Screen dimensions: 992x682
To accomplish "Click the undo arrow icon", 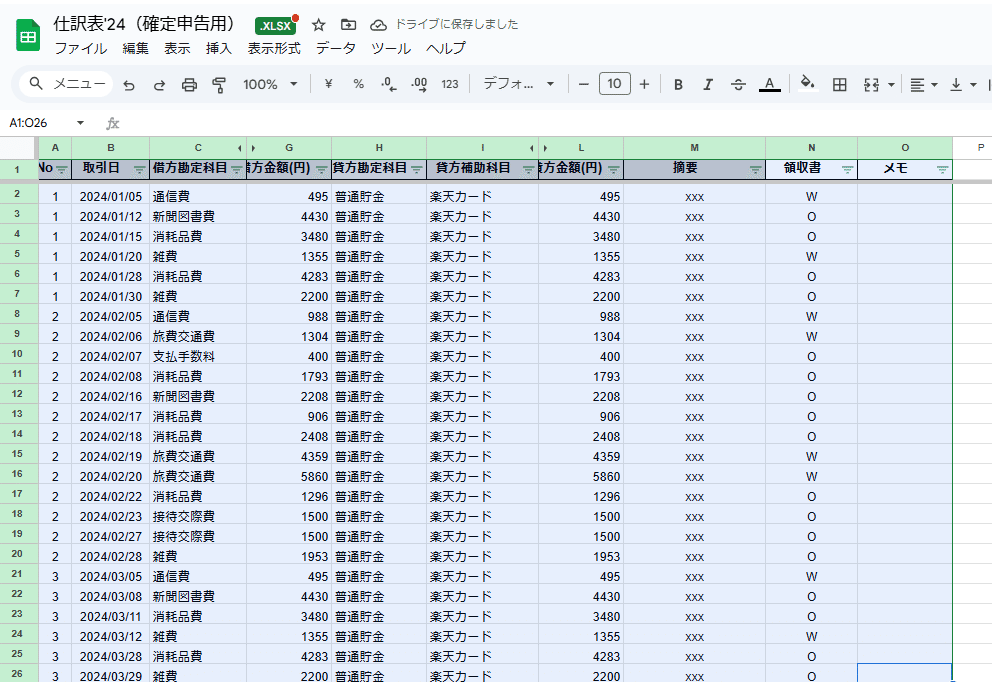I will [x=129, y=84].
